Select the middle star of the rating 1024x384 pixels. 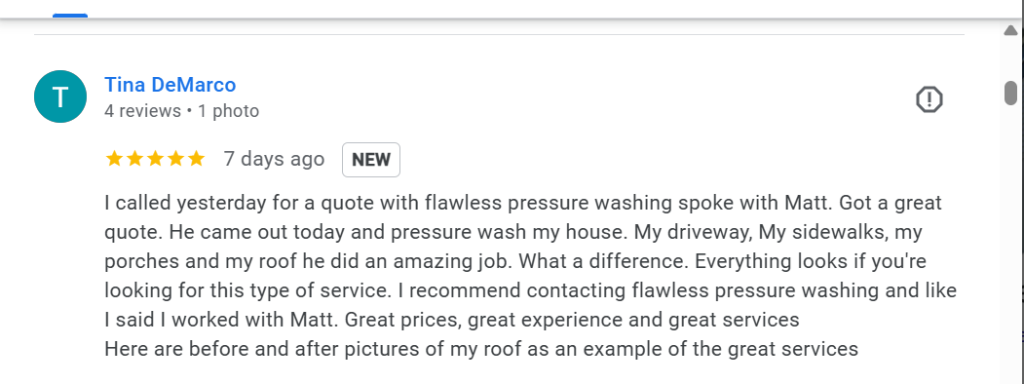click(x=155, y=159)
